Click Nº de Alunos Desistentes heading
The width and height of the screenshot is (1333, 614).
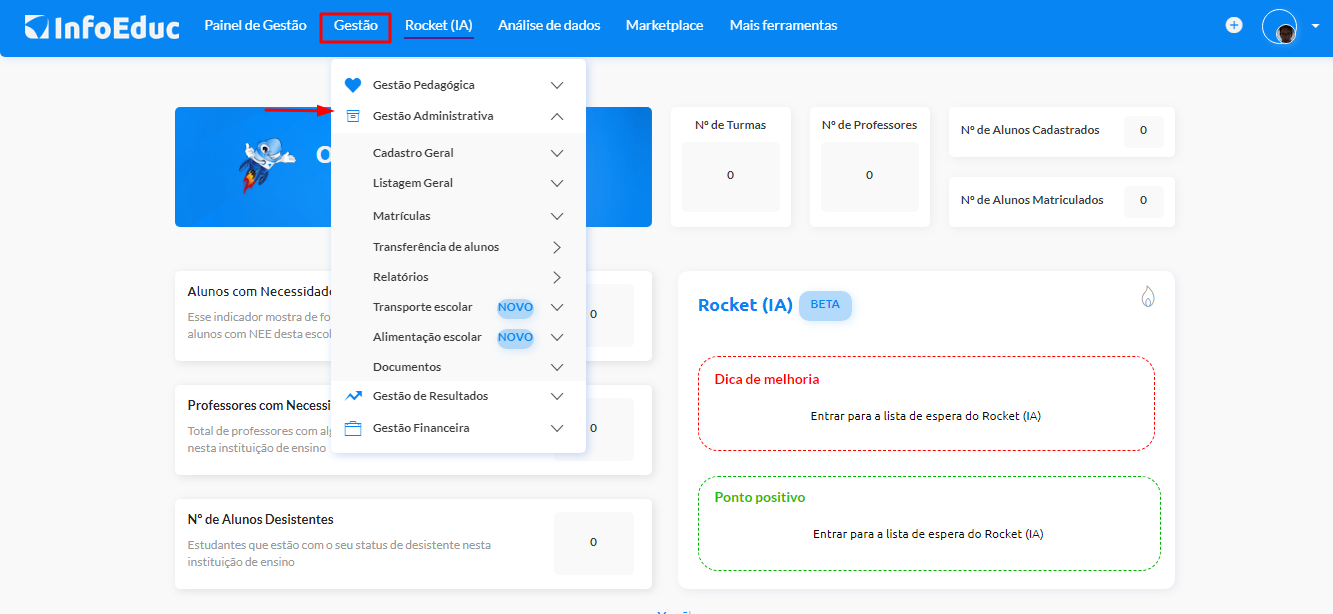tap(261, 520)
